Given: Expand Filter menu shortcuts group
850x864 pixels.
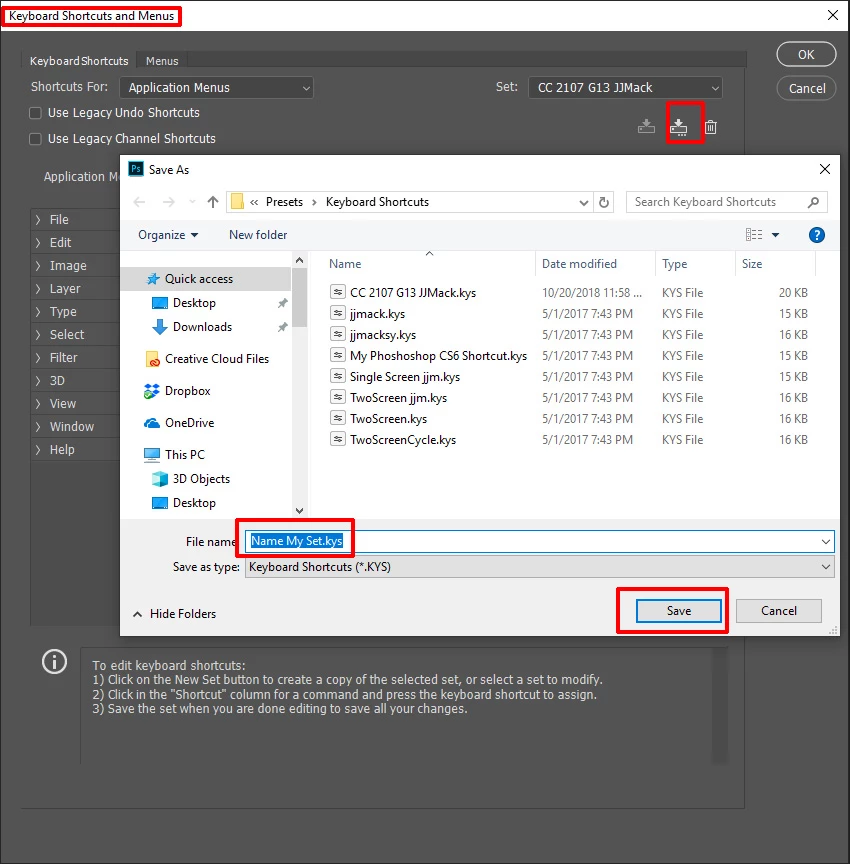Looking at the screenshot, I should [x=38, y=358].
